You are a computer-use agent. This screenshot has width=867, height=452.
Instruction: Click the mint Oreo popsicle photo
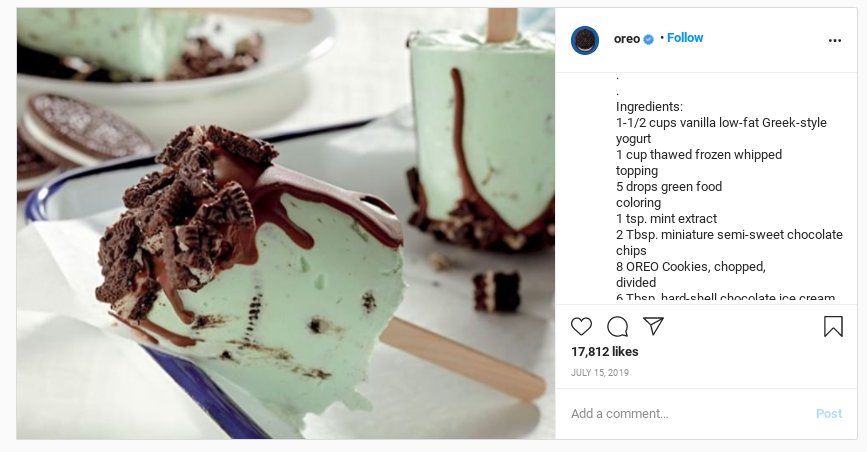(x=285, y=224)
